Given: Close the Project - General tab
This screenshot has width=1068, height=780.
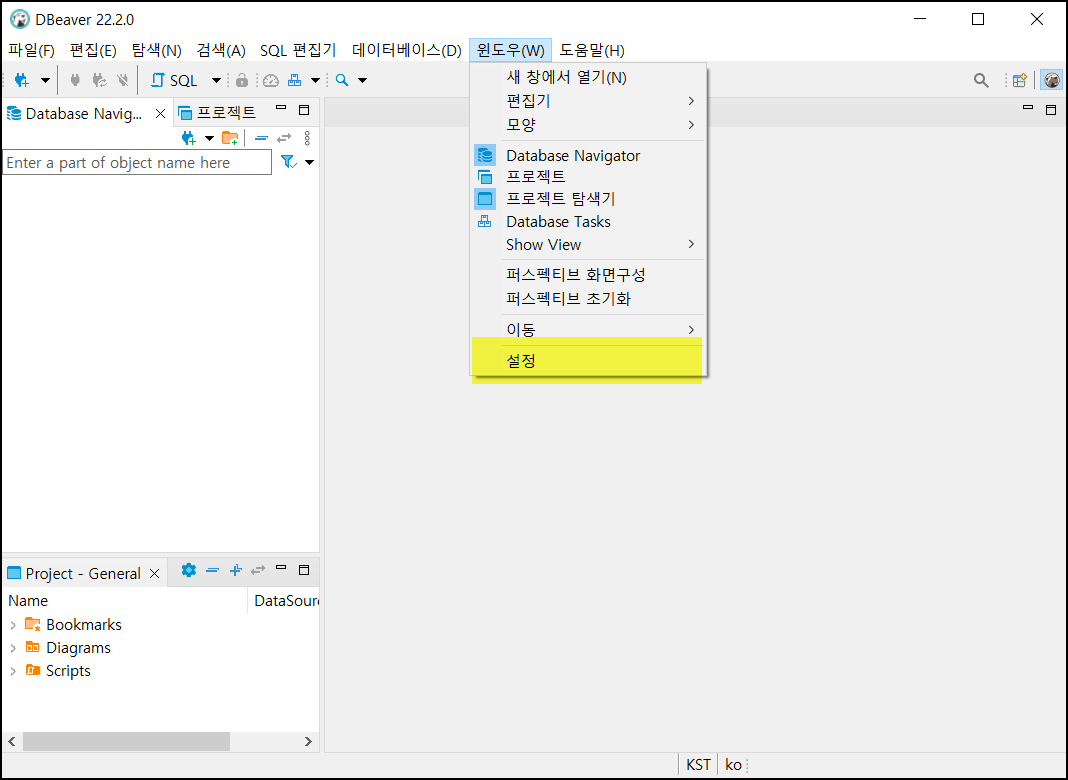Looking at the screenshot, I should click(x=155, y=574).
